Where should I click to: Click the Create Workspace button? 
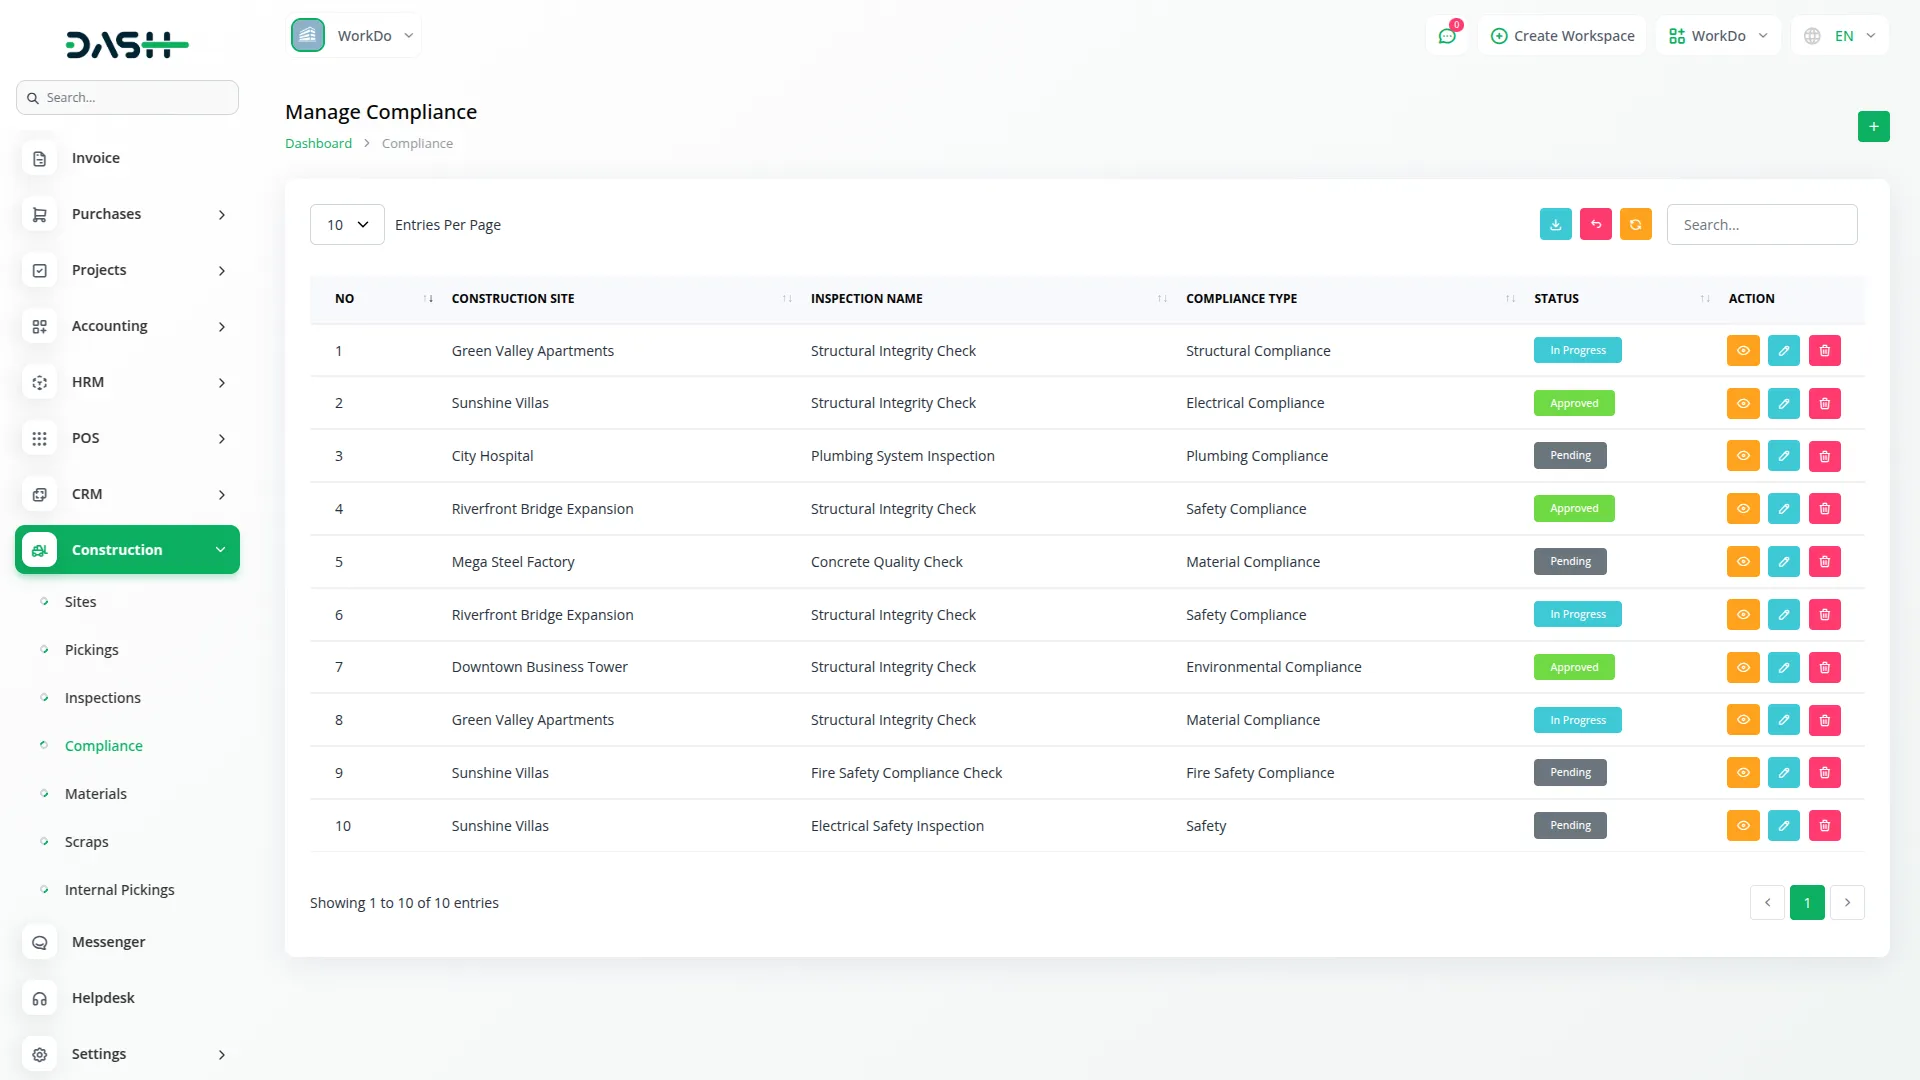coord(1562,36)
